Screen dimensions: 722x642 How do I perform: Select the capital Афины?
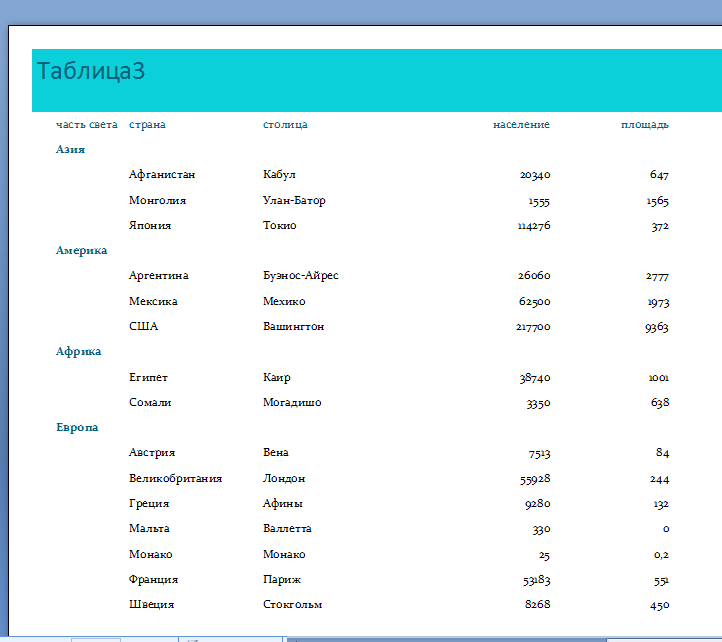(283, 503)
